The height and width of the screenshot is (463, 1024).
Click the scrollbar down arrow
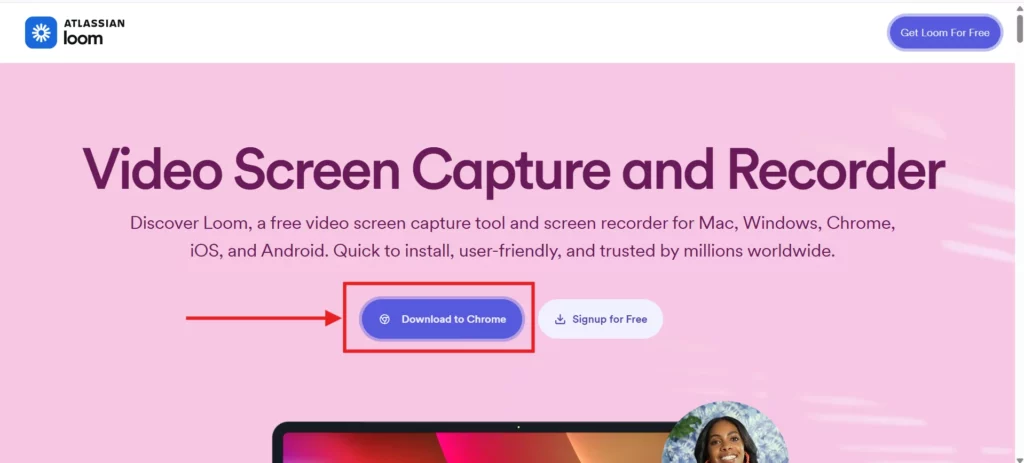[1019, 458]
